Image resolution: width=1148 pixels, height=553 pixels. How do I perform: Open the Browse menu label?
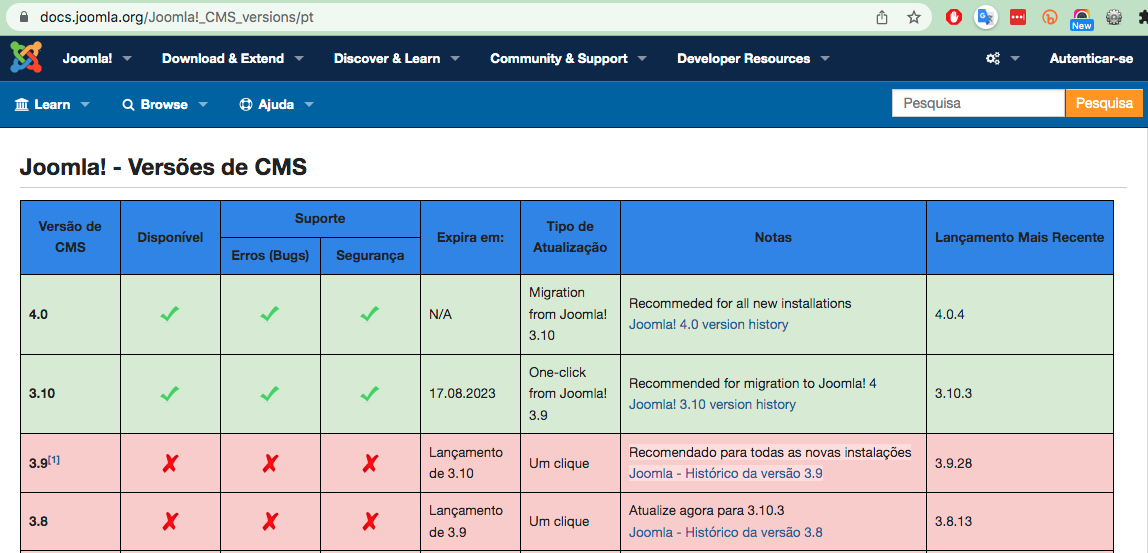point(164,105)
